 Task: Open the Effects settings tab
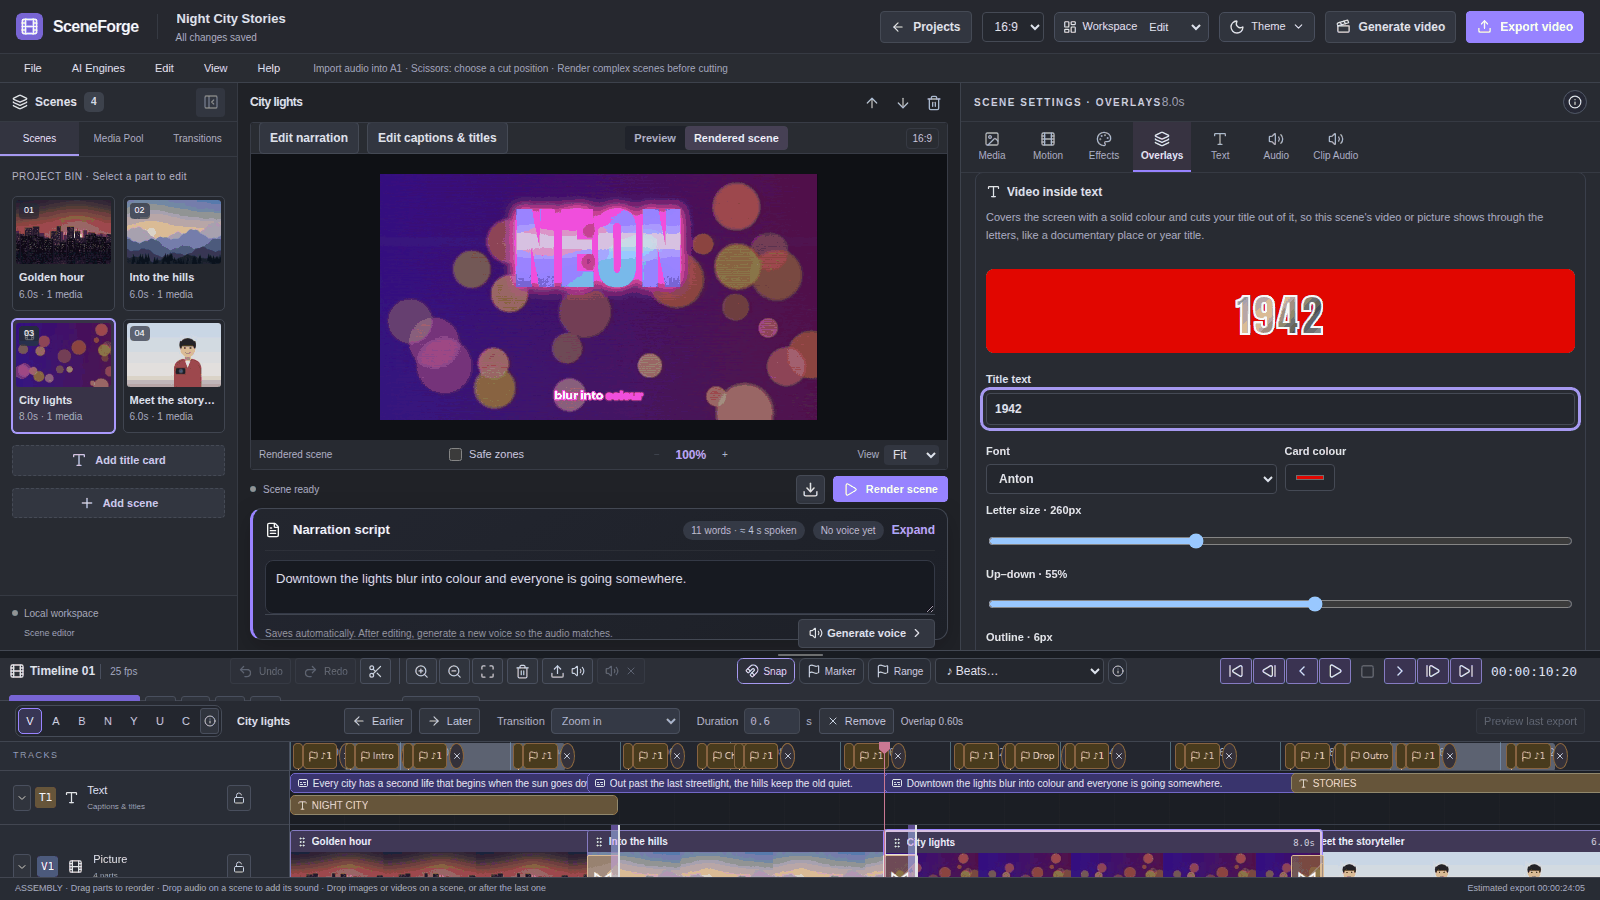[x=1104, y=146]
